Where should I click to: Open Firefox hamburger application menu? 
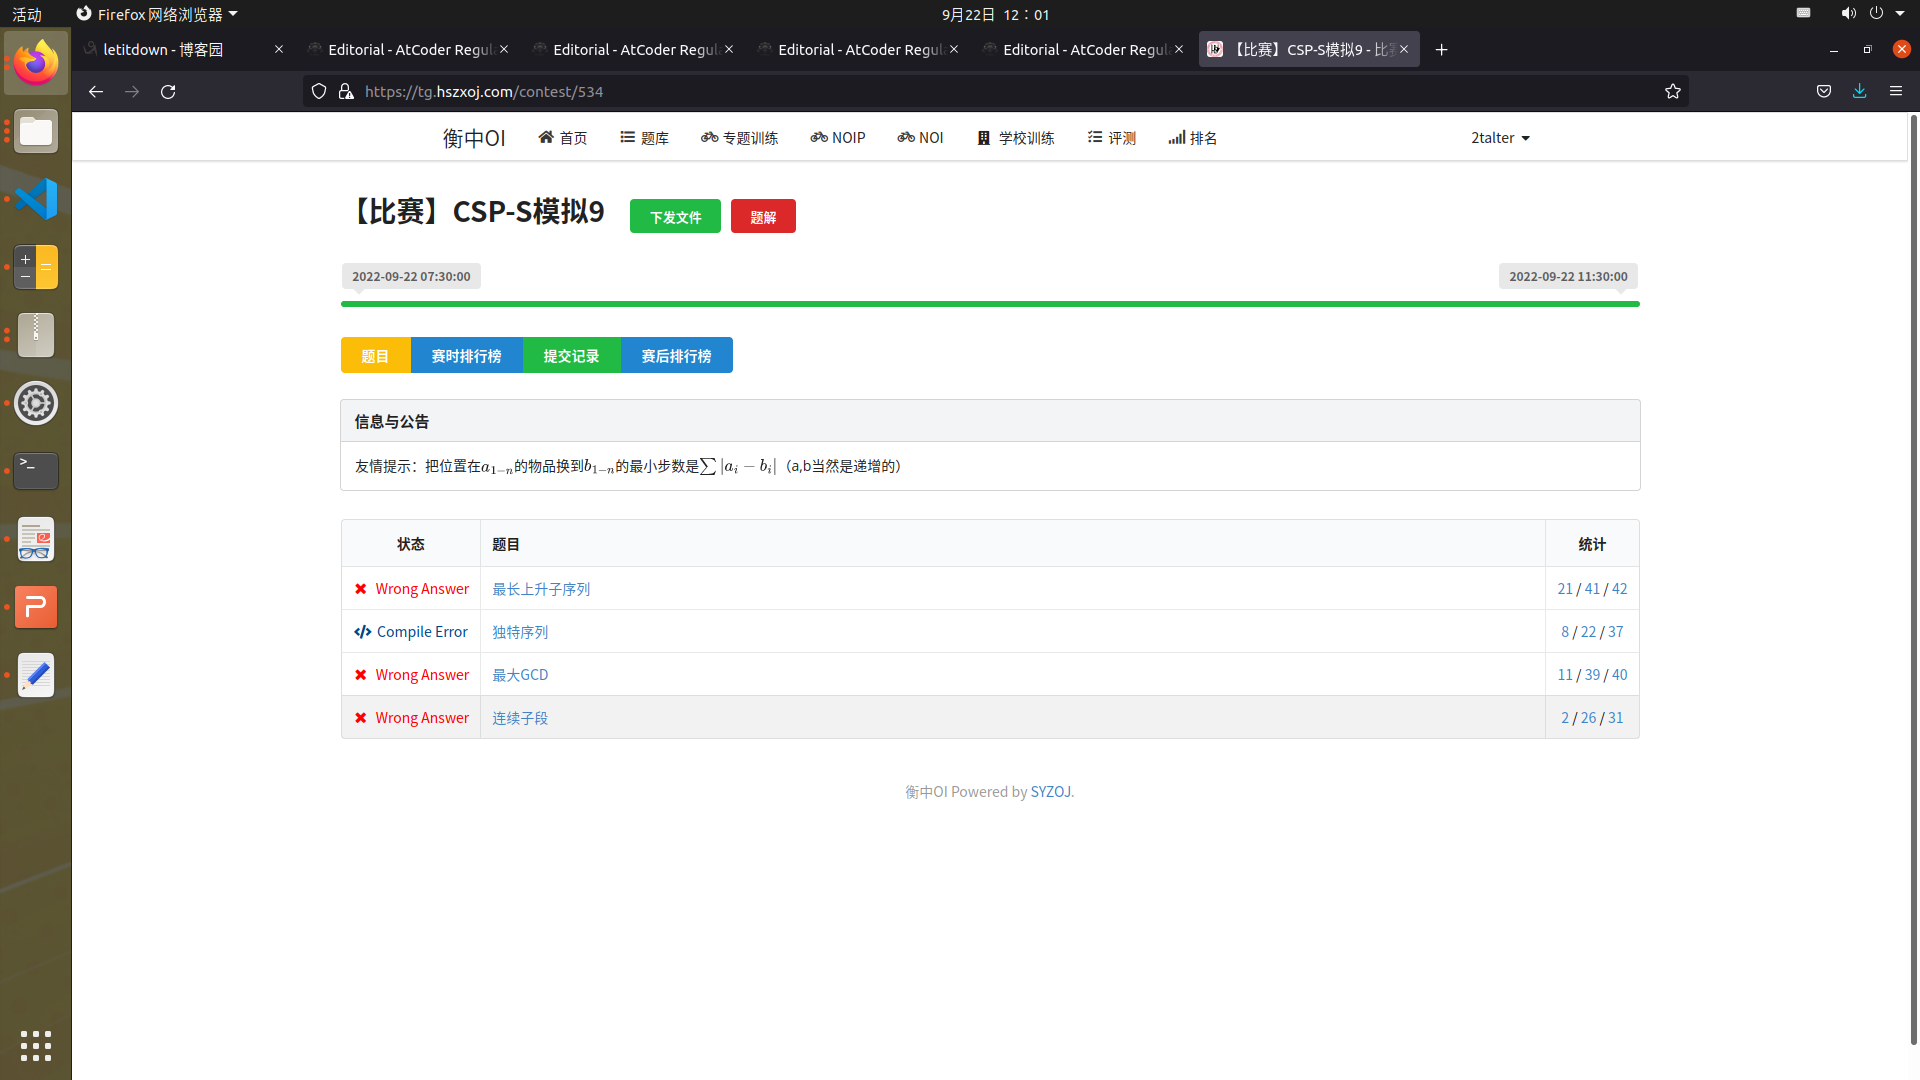point(1895,91)
